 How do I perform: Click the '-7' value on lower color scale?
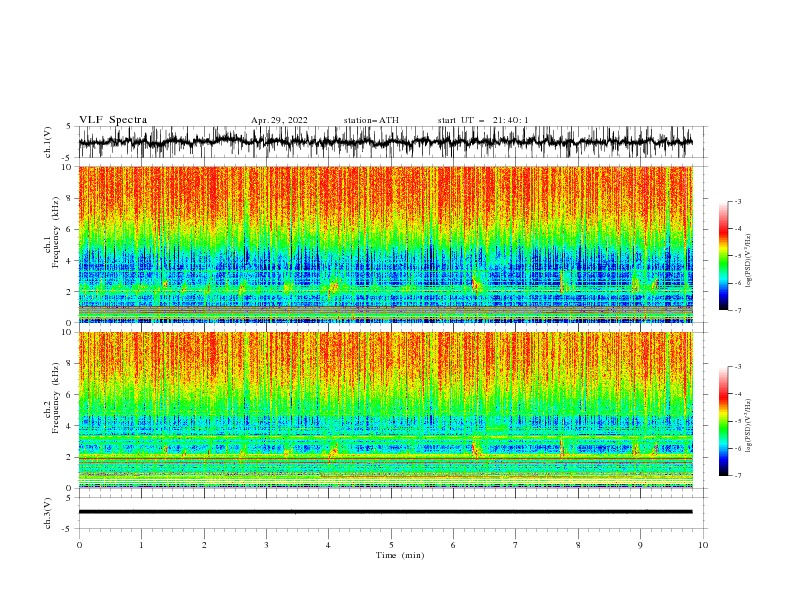[737, 476]
